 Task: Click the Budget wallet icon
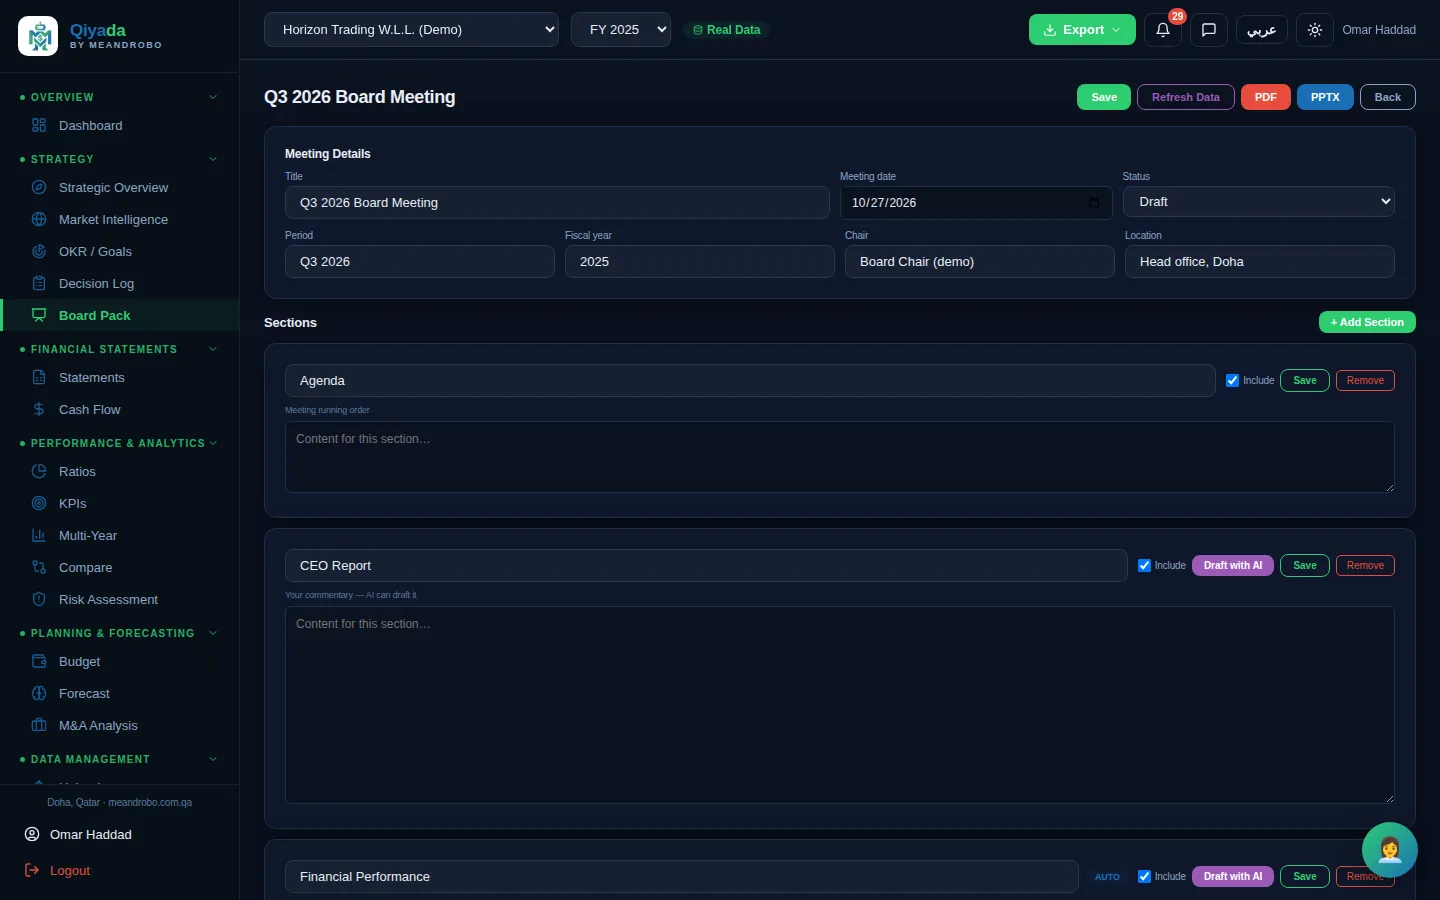click(39, 661)
